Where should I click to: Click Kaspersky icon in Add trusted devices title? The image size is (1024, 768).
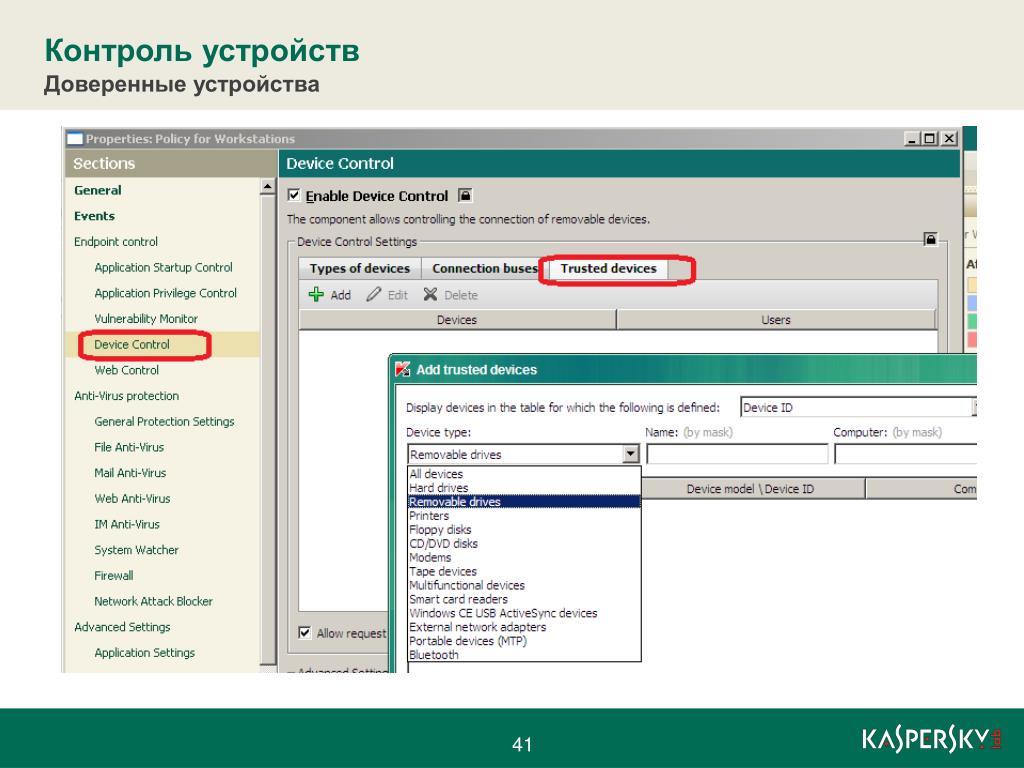403,370
